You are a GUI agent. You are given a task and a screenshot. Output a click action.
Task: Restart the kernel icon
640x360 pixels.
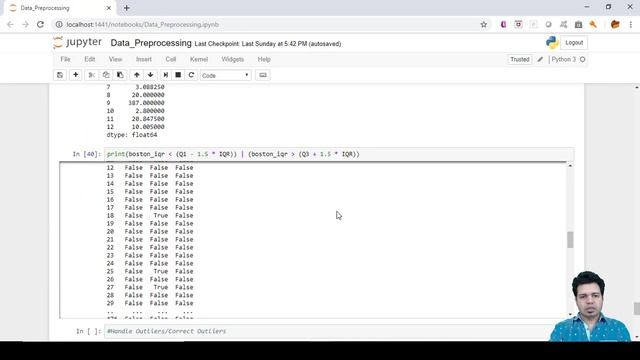coord(191,75)
